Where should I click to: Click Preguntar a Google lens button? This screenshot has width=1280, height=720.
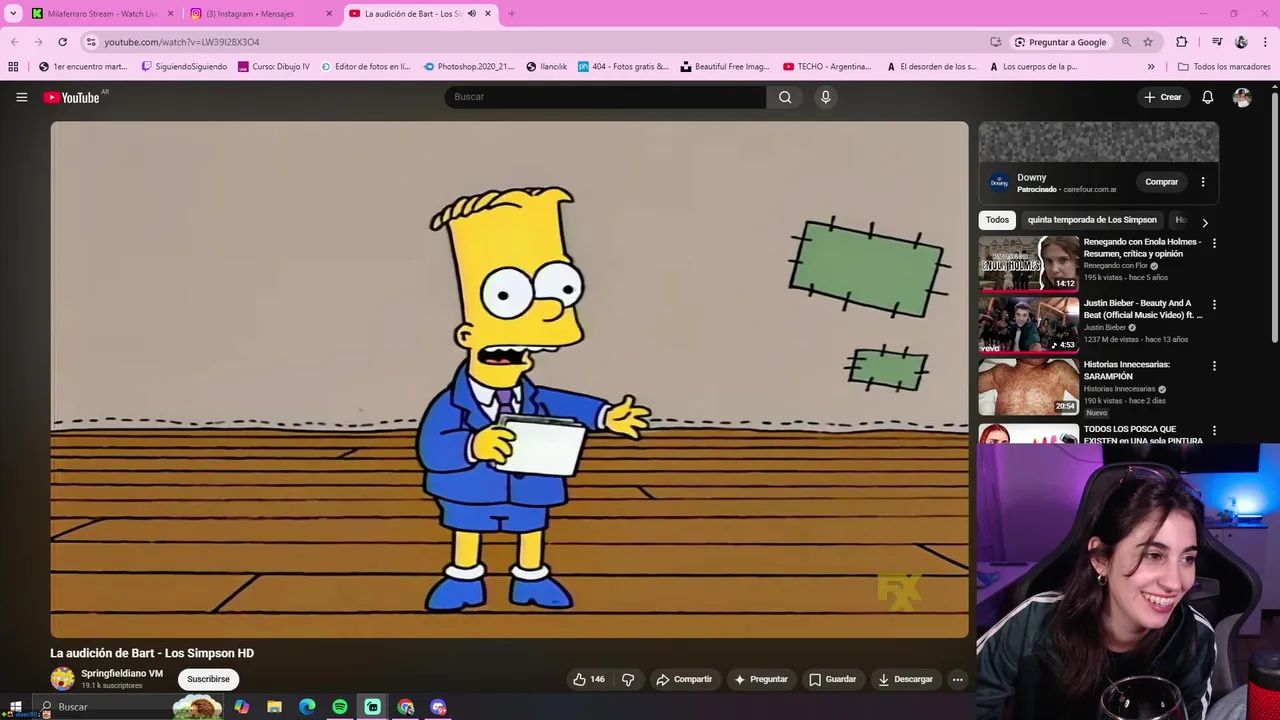coord(1060,42)
